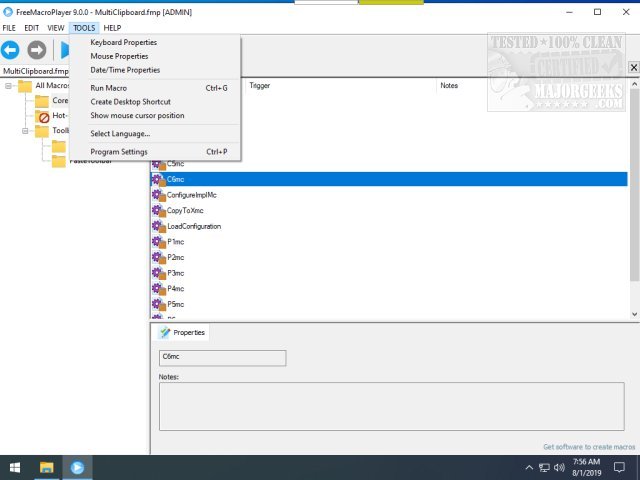Open File Explorer from the taskbar
Screen dimensions: 640x480
(x=47, y=467)
